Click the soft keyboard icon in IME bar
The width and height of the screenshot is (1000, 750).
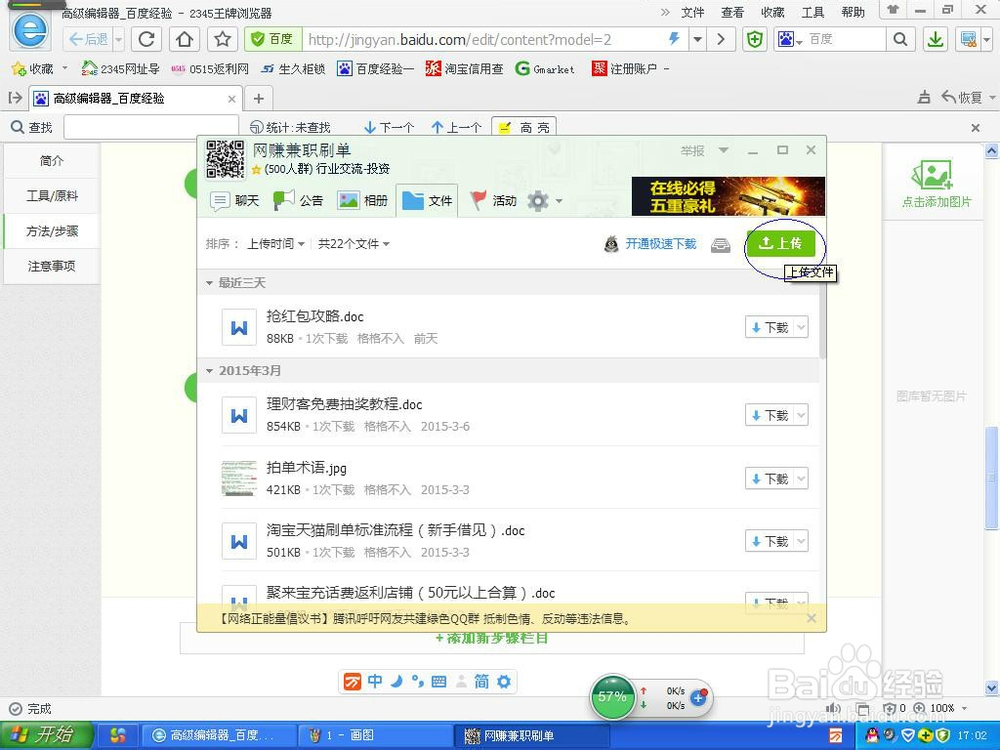click(x=439, y=682)
